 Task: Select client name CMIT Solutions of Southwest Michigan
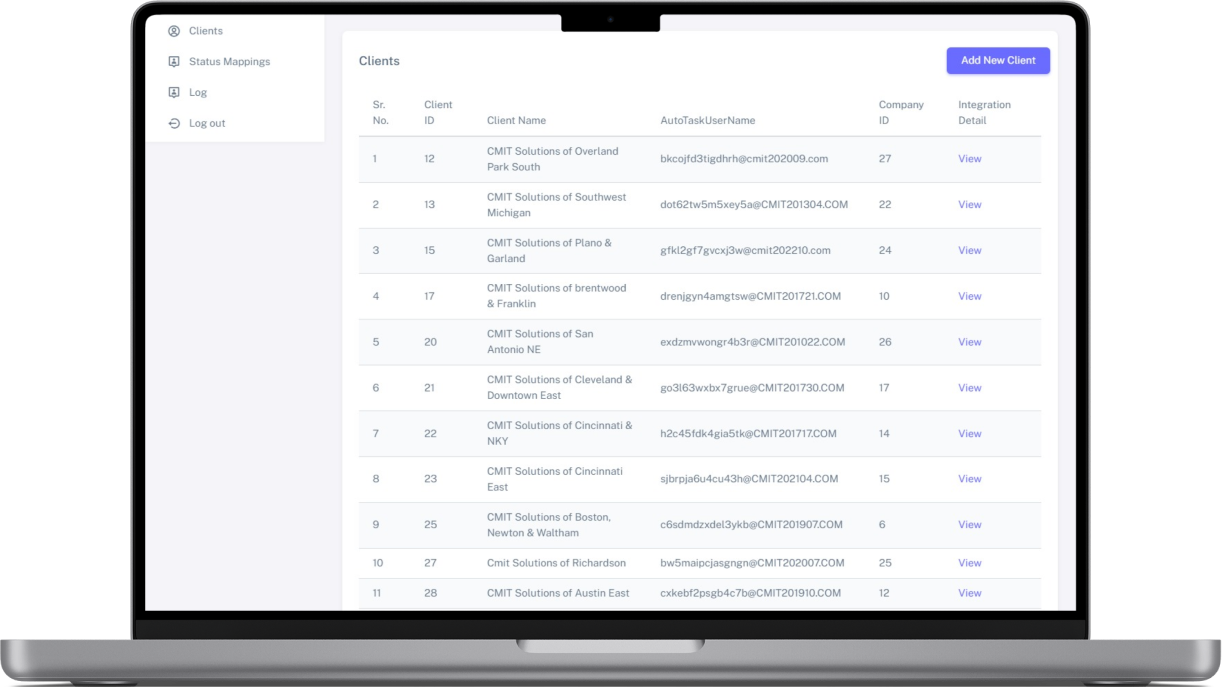(x=557, y=205)
